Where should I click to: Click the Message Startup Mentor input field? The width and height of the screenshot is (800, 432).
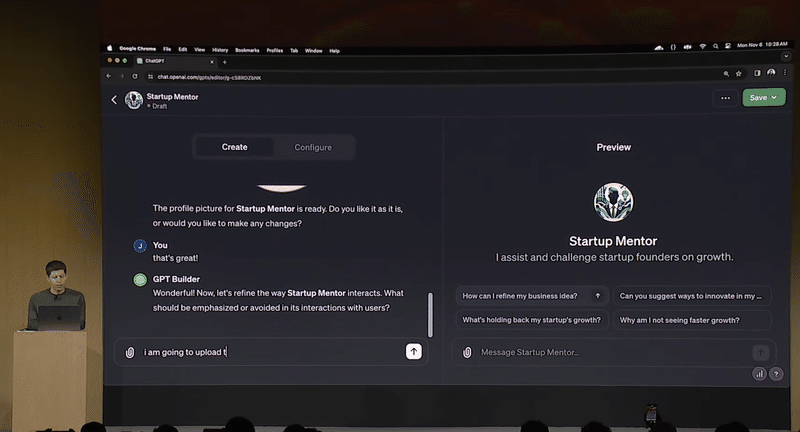612,352
